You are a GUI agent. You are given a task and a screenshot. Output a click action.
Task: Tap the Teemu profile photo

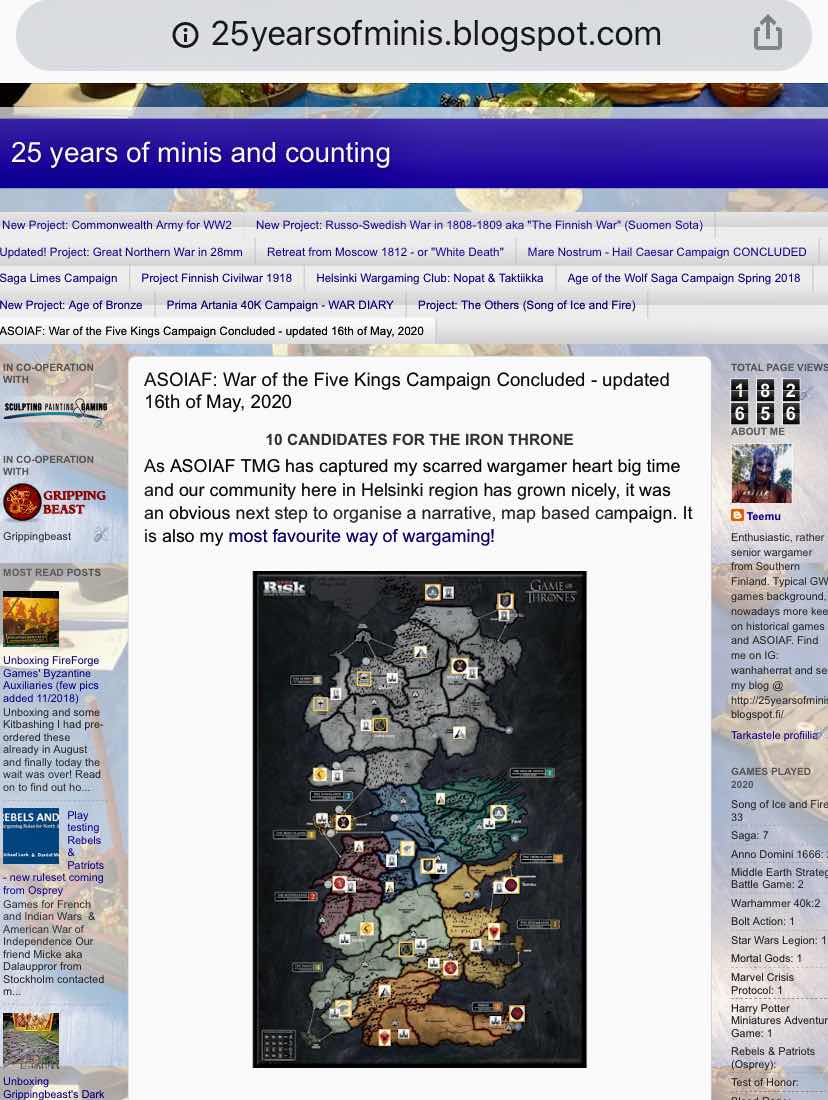(761, 473)
